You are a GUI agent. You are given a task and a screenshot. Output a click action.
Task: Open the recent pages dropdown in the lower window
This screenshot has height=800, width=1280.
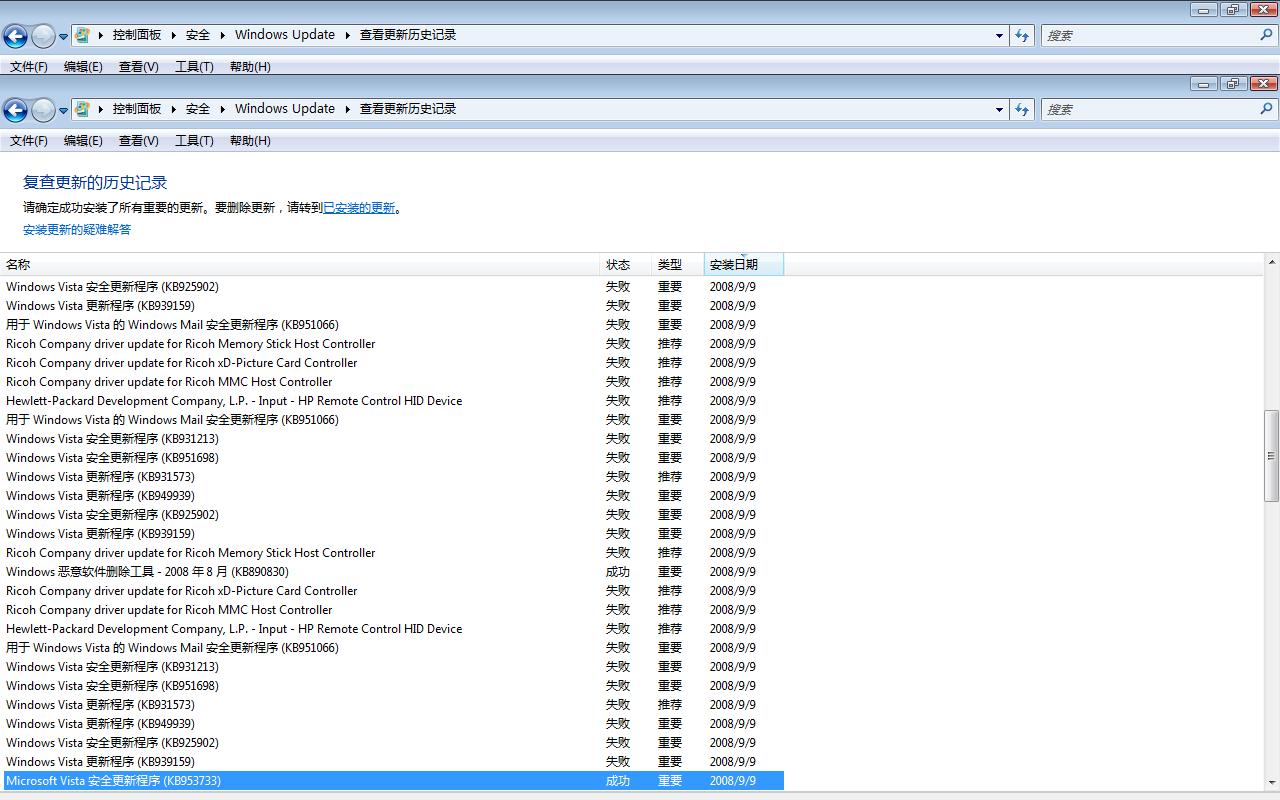(x=63, y=110)
